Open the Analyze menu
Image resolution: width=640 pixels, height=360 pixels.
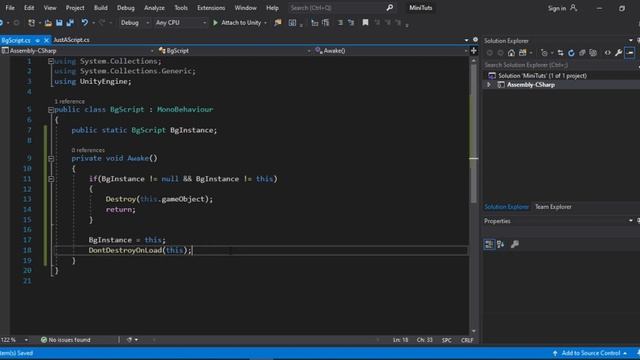click(x=154, y=8)
